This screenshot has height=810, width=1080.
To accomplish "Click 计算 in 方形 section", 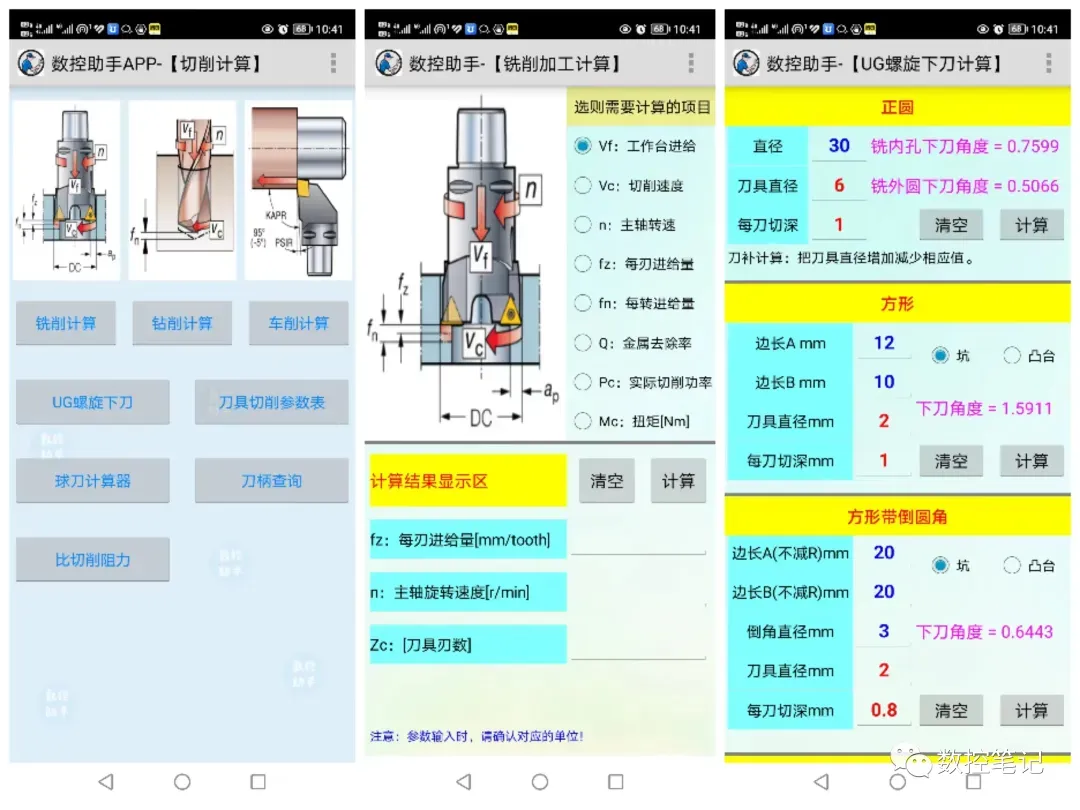I will 1032,461.
